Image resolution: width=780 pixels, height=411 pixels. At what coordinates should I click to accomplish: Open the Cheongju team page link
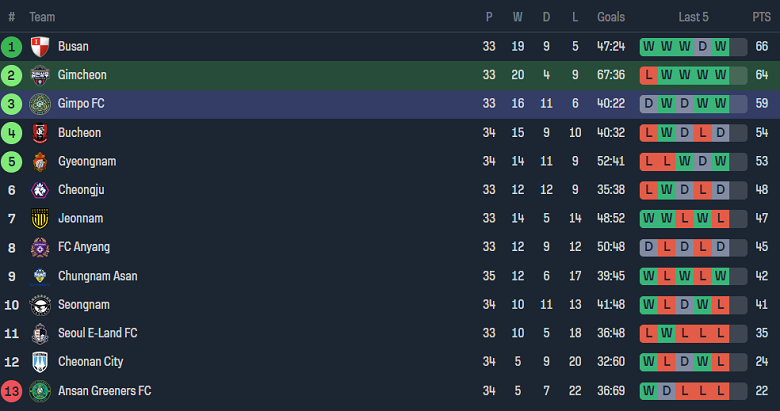81,190
